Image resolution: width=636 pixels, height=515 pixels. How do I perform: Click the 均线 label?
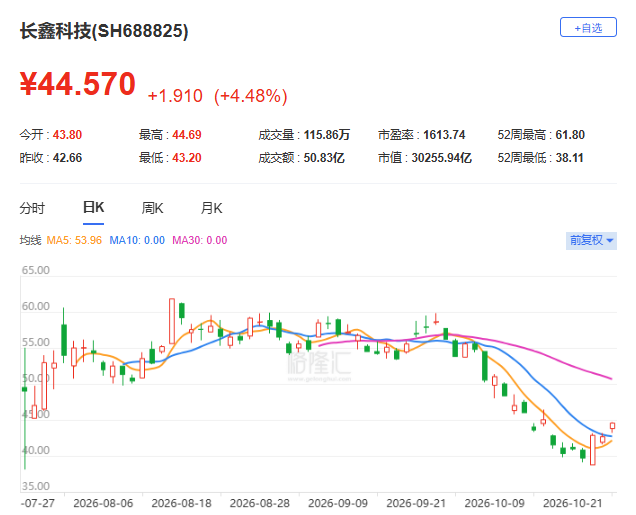pyautogui.click(x=30, y=240)
